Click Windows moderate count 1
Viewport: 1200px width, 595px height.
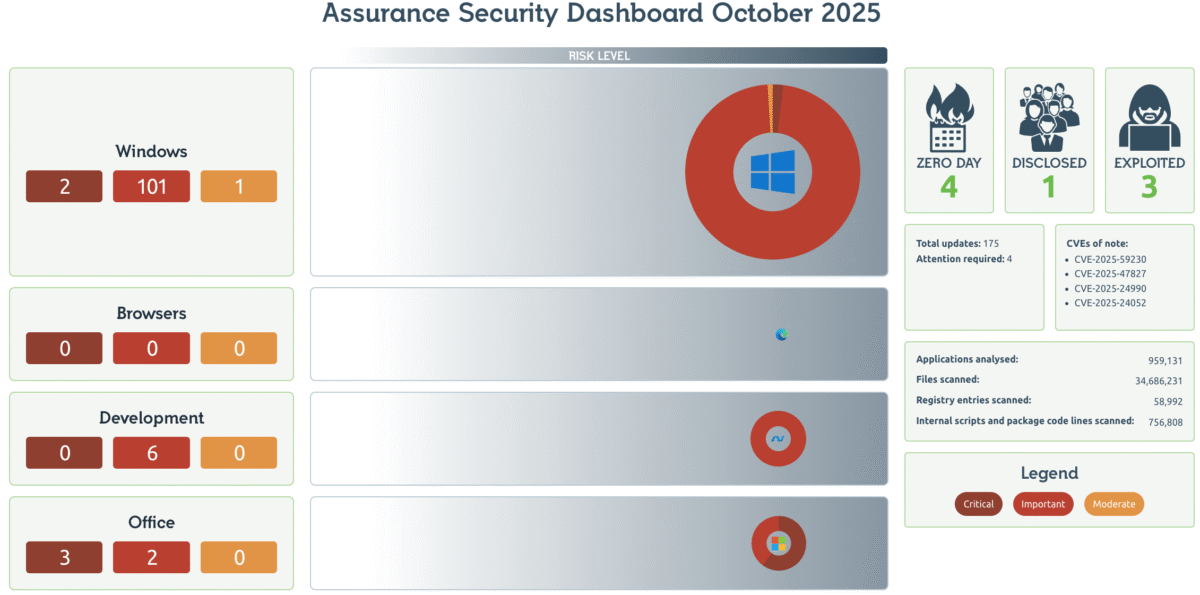[239, 186]
